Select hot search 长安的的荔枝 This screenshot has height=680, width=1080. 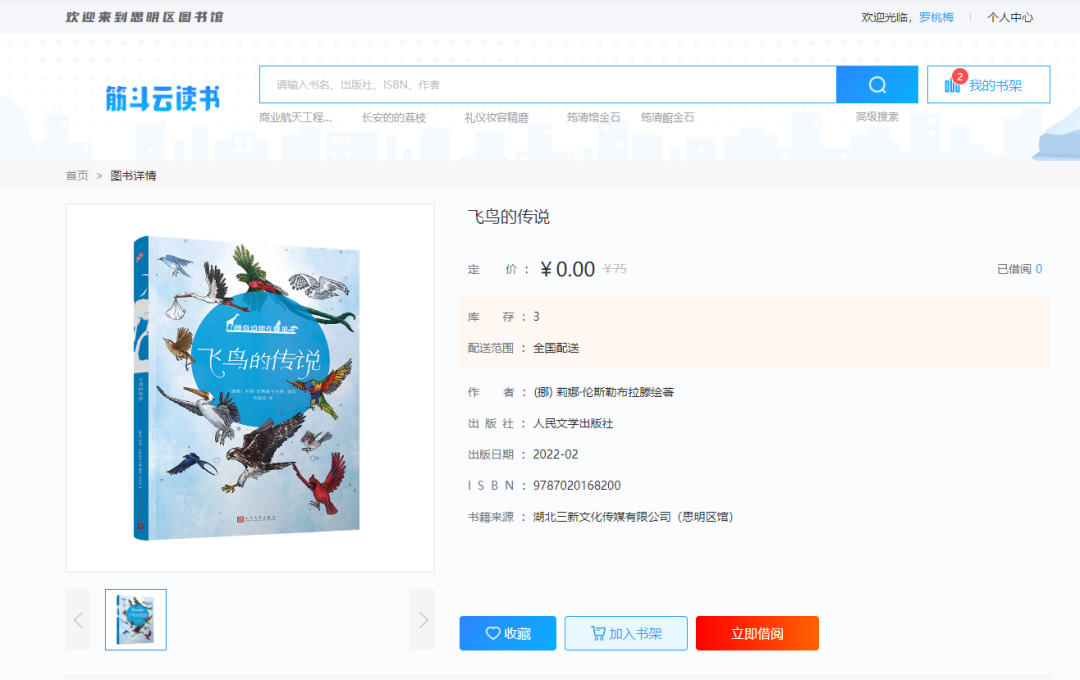[x=394, y=118]
